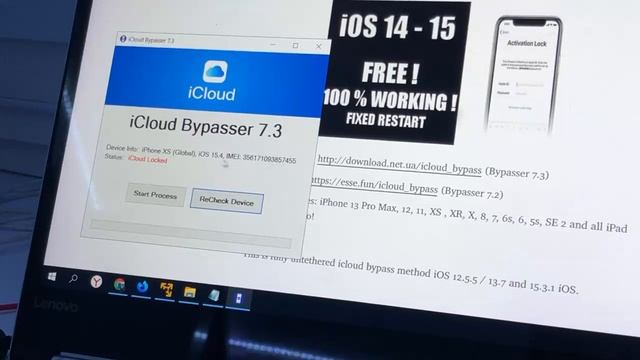Click the IMEI number in Device Info
The image size is (640, 360).
click(x=269, y=158)
